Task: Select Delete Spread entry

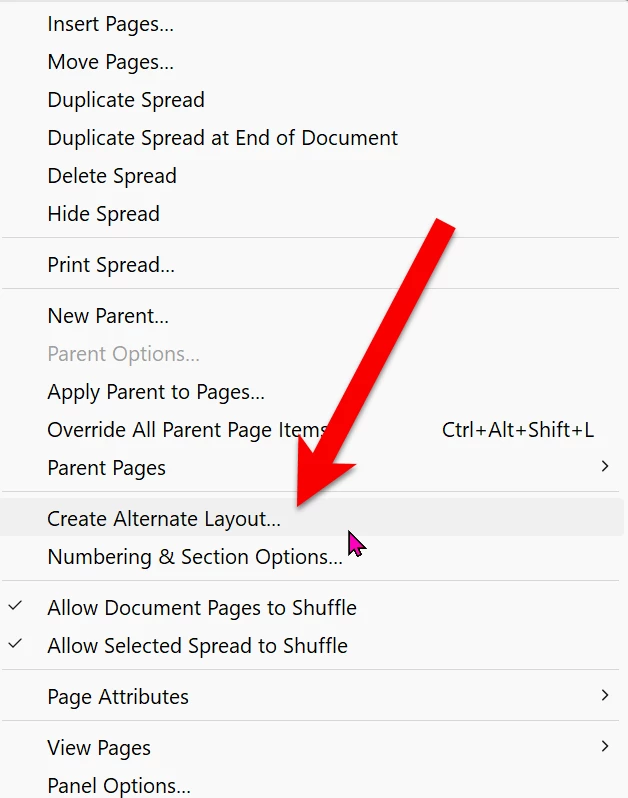Action: click(112, 176)
